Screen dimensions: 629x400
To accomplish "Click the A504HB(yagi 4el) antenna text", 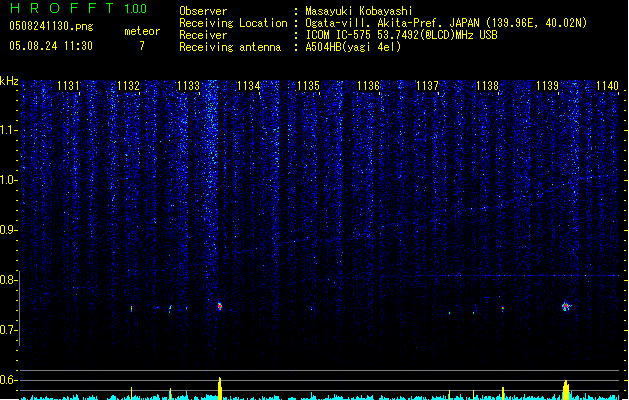I will click(x=353, y=47).
